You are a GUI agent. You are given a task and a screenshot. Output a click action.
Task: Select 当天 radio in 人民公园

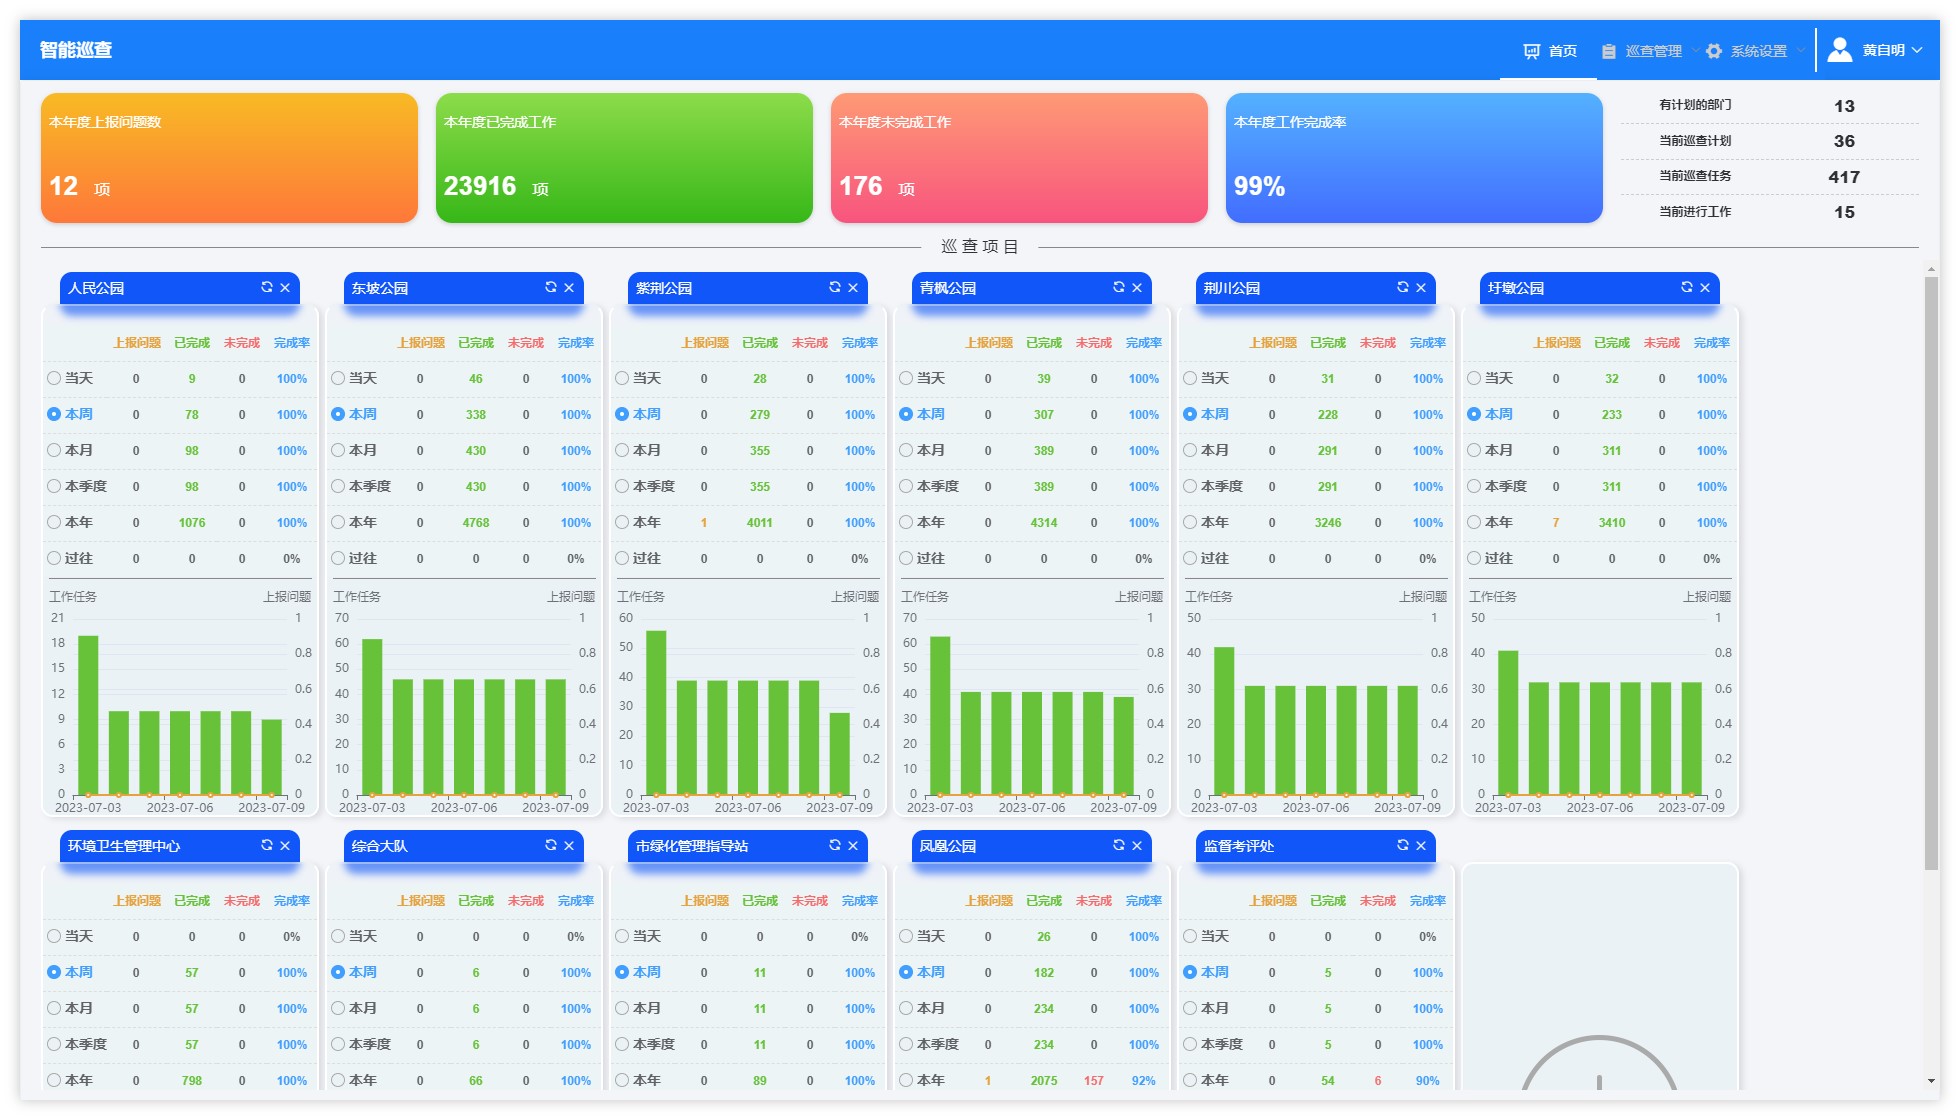tap(54, 378)
